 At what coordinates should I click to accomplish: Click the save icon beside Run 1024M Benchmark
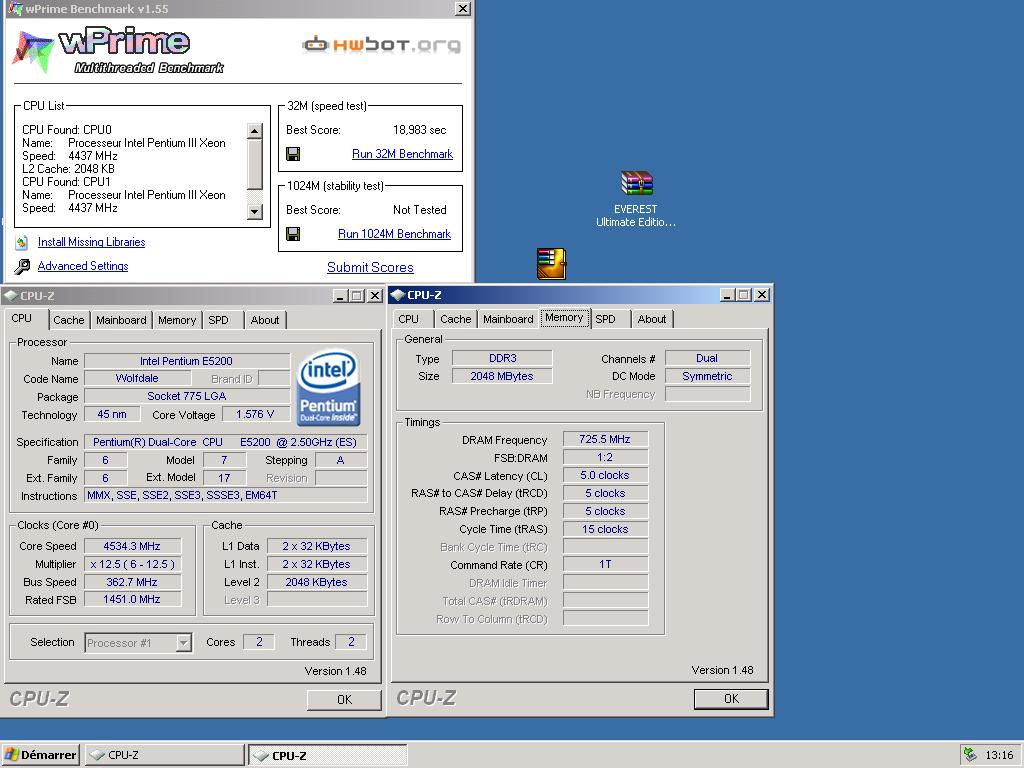point(293,234)
